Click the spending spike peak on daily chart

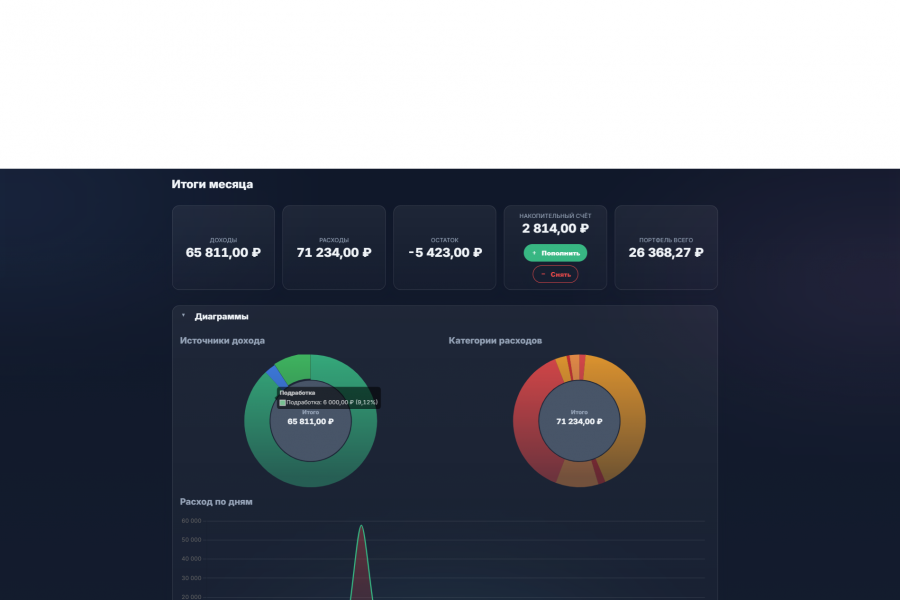pyautogui.click(x=361, y=526)
